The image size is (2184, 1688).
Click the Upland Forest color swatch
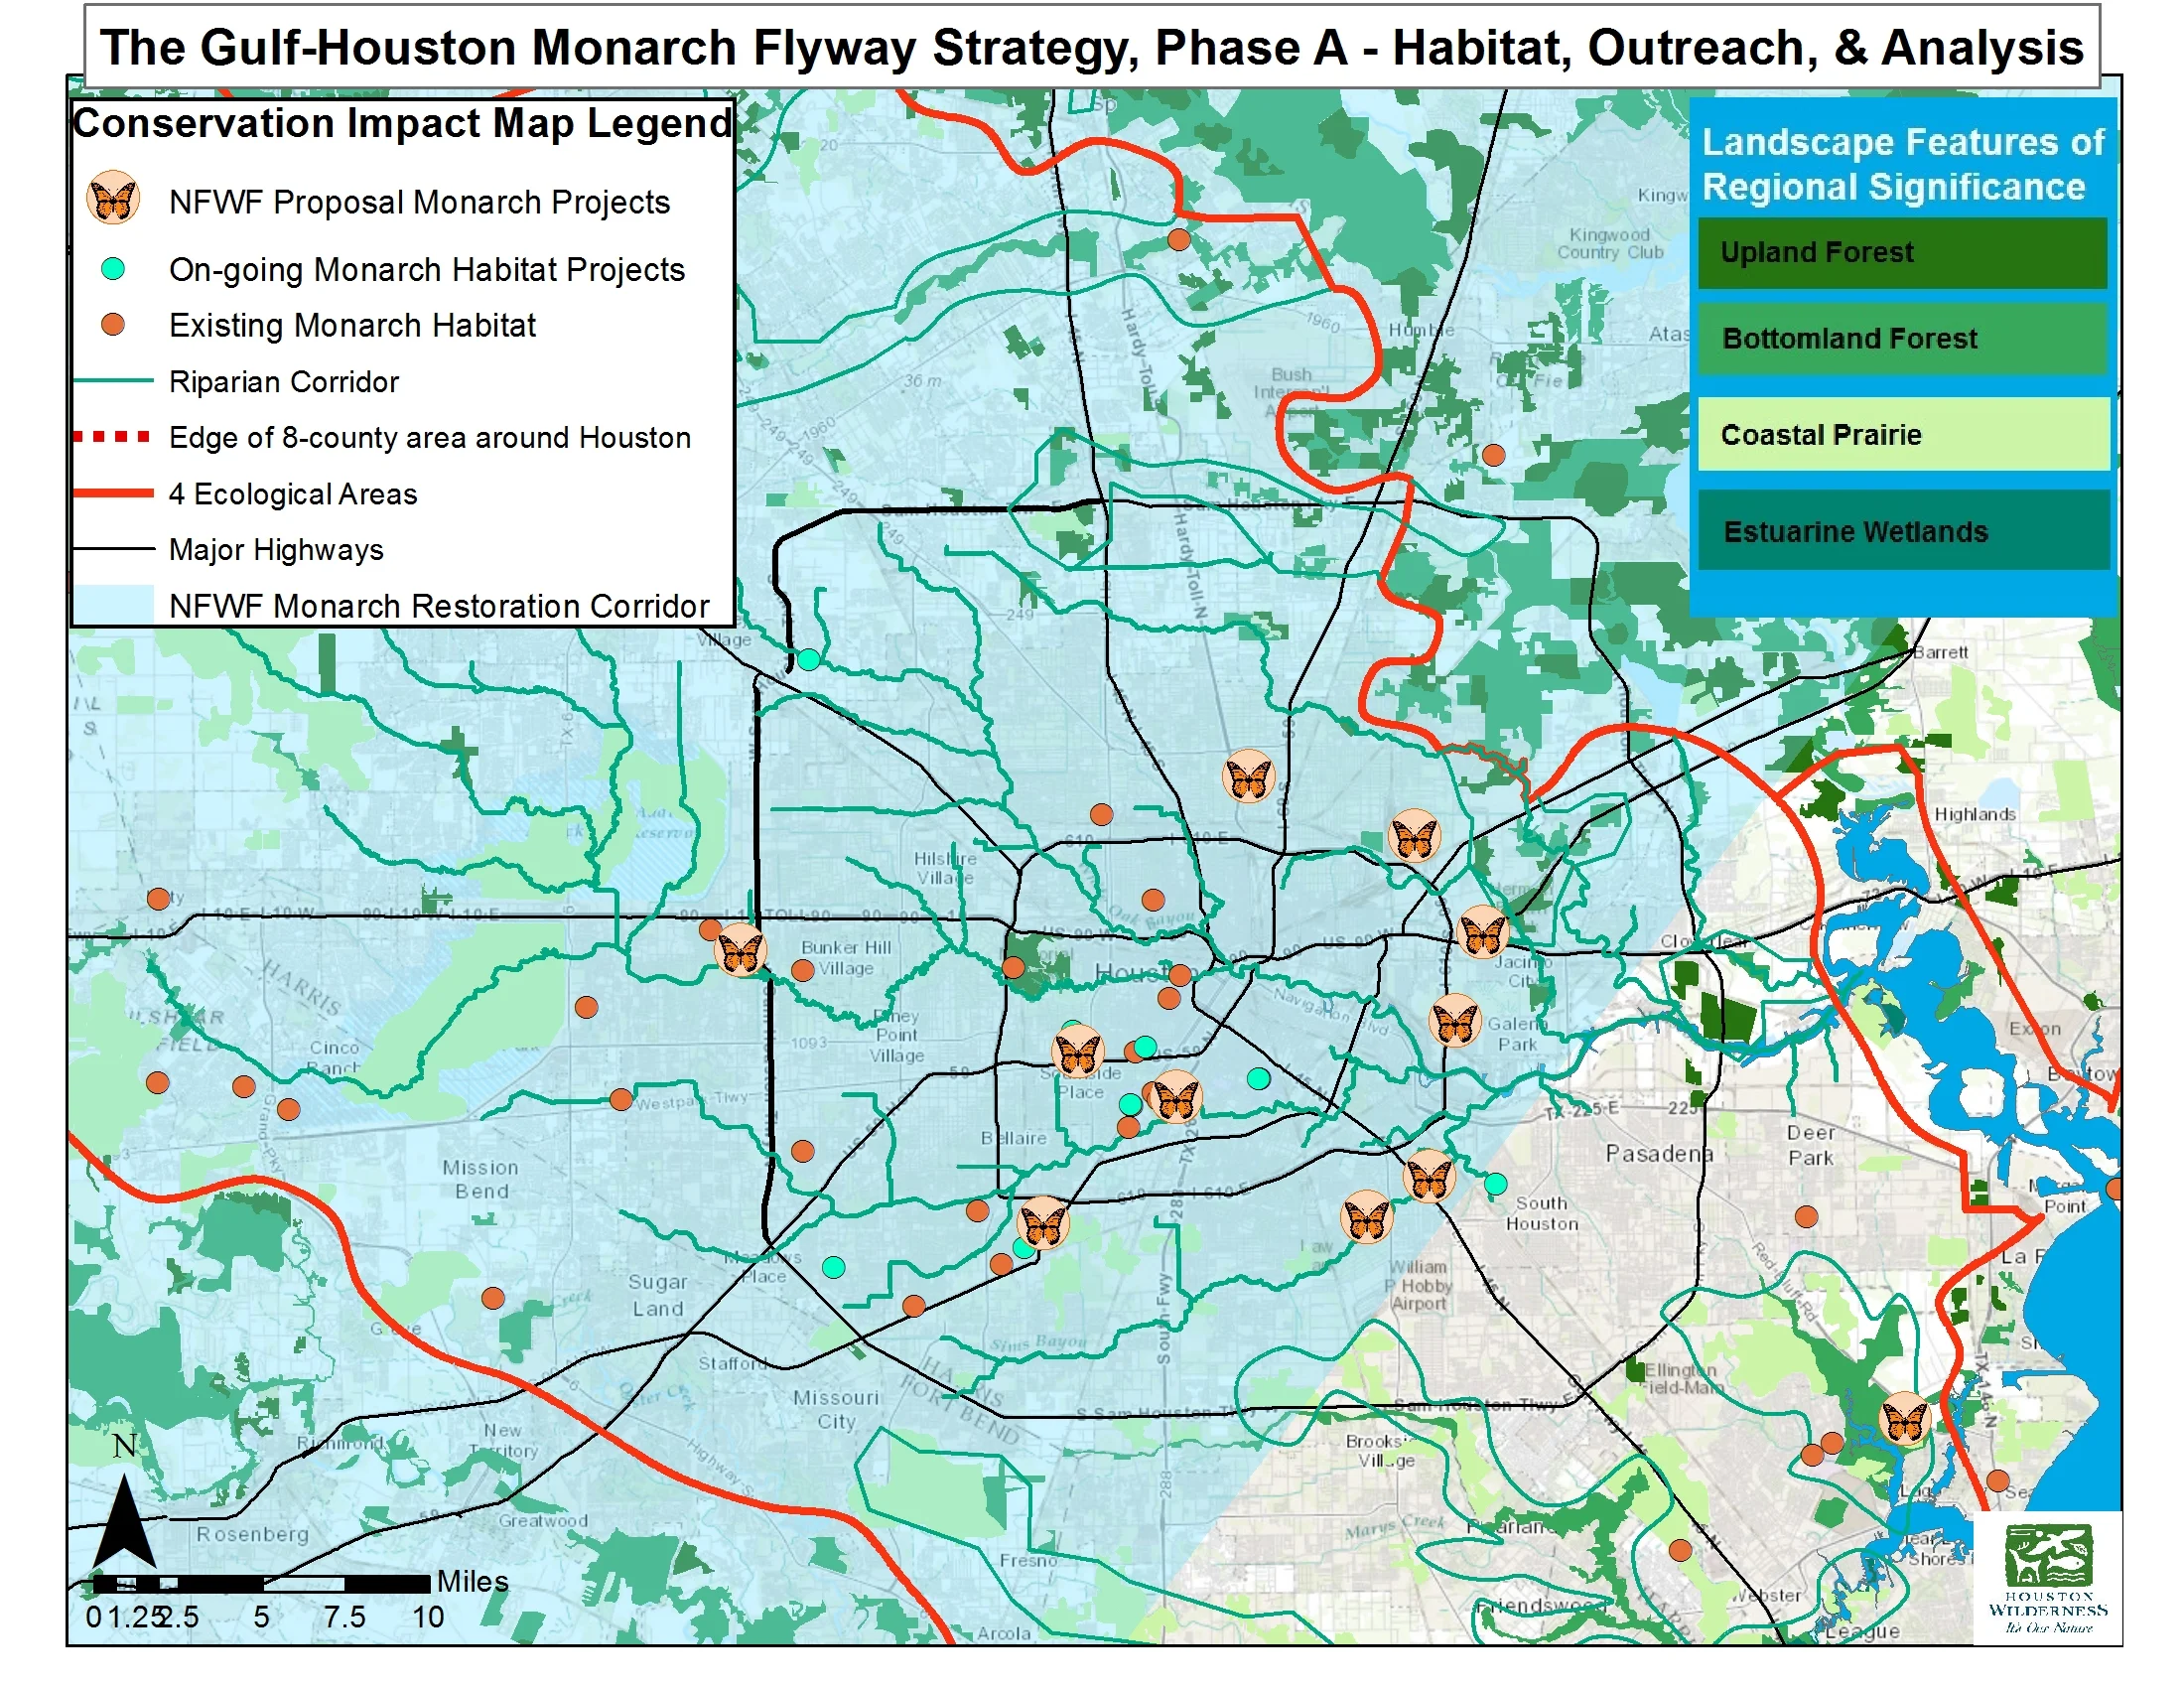[x=1902, y=253]
